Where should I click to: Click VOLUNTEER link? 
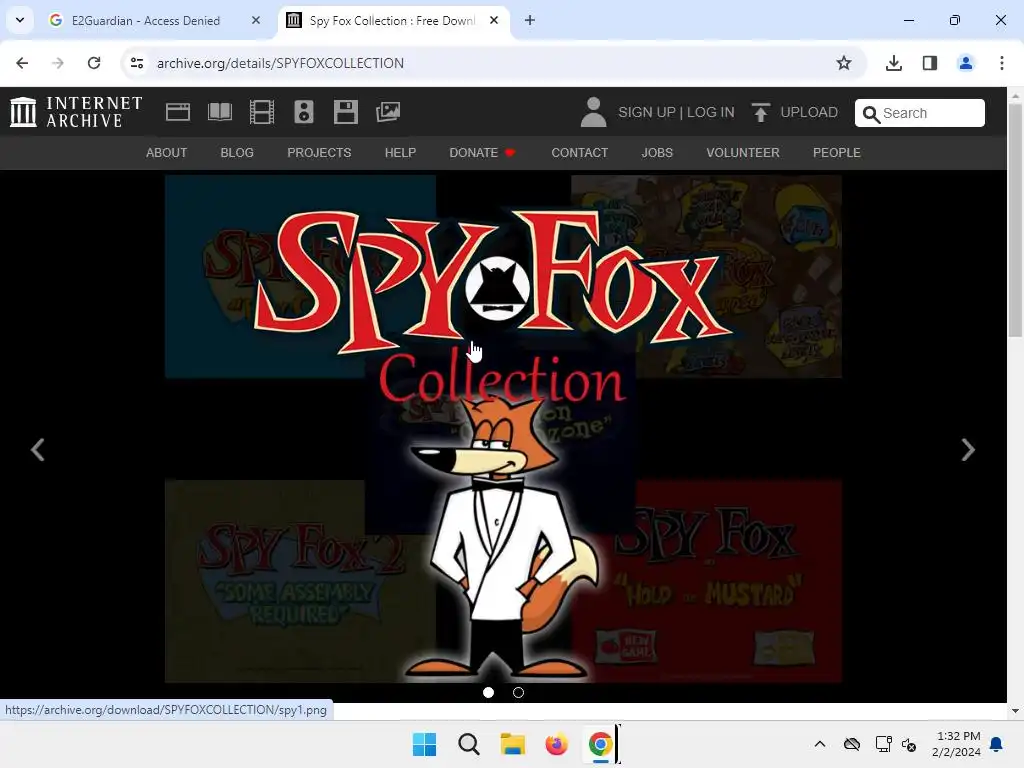[x=743, y=153]
